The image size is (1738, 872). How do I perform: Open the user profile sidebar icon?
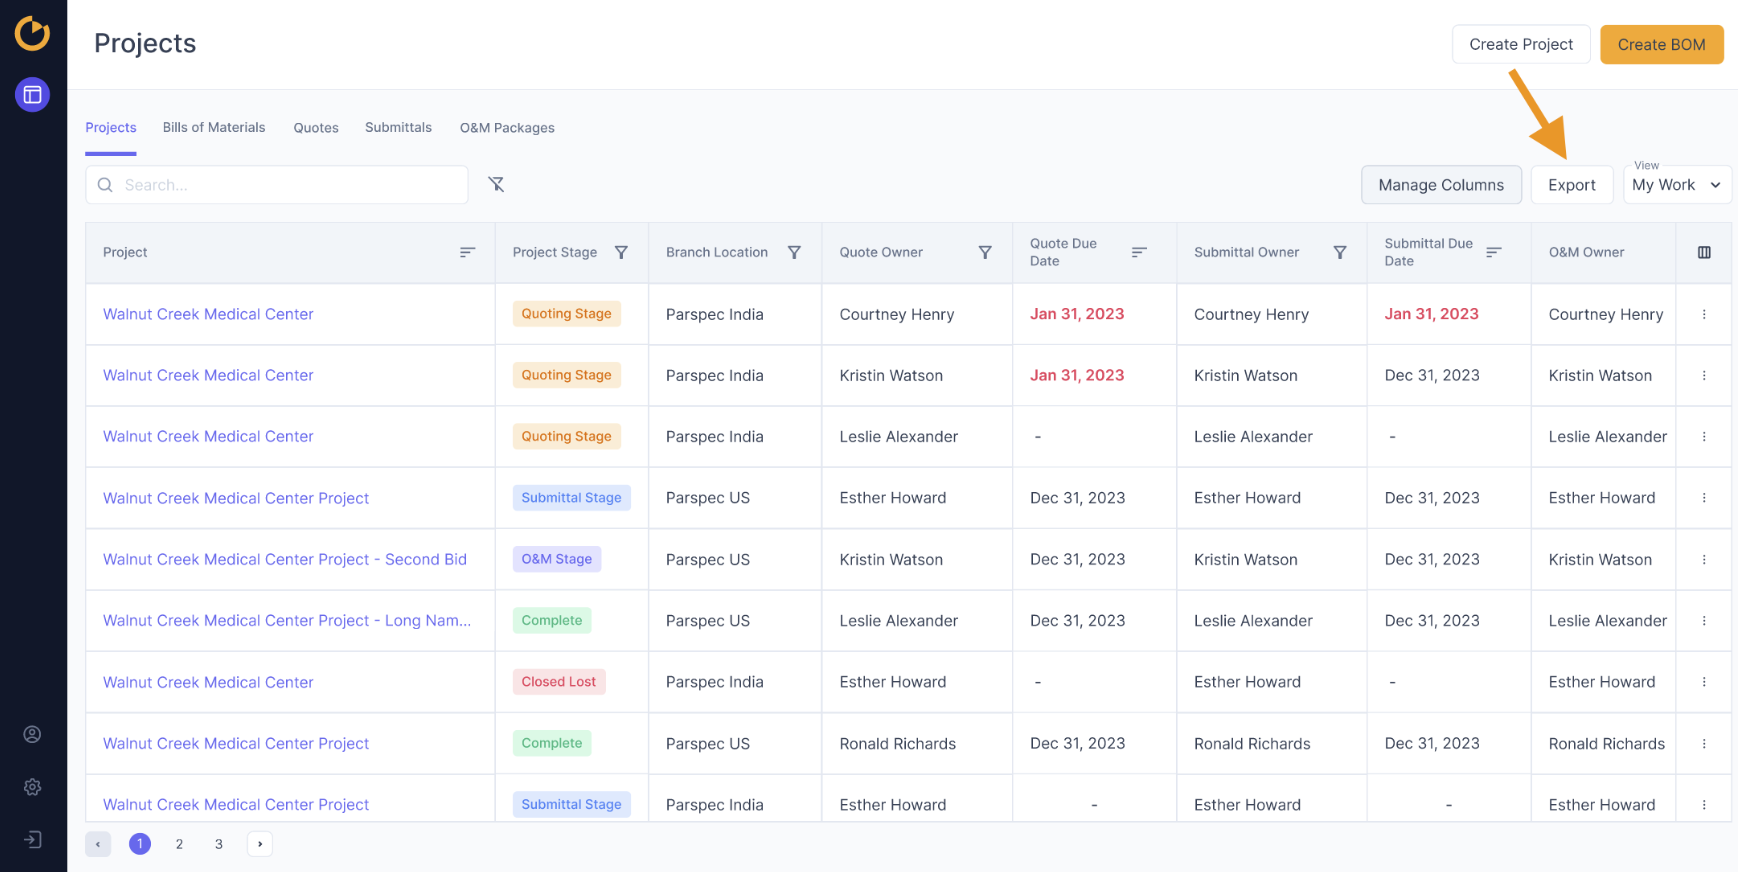point(32,735)
